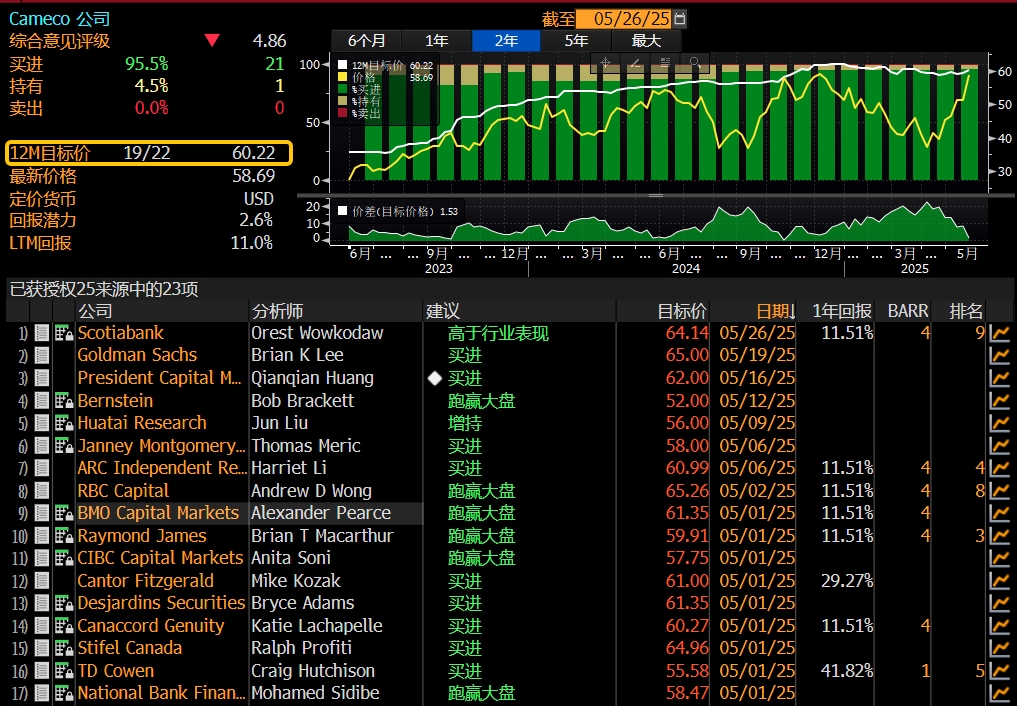Open the TD Cowen firm link

[116, 671]
